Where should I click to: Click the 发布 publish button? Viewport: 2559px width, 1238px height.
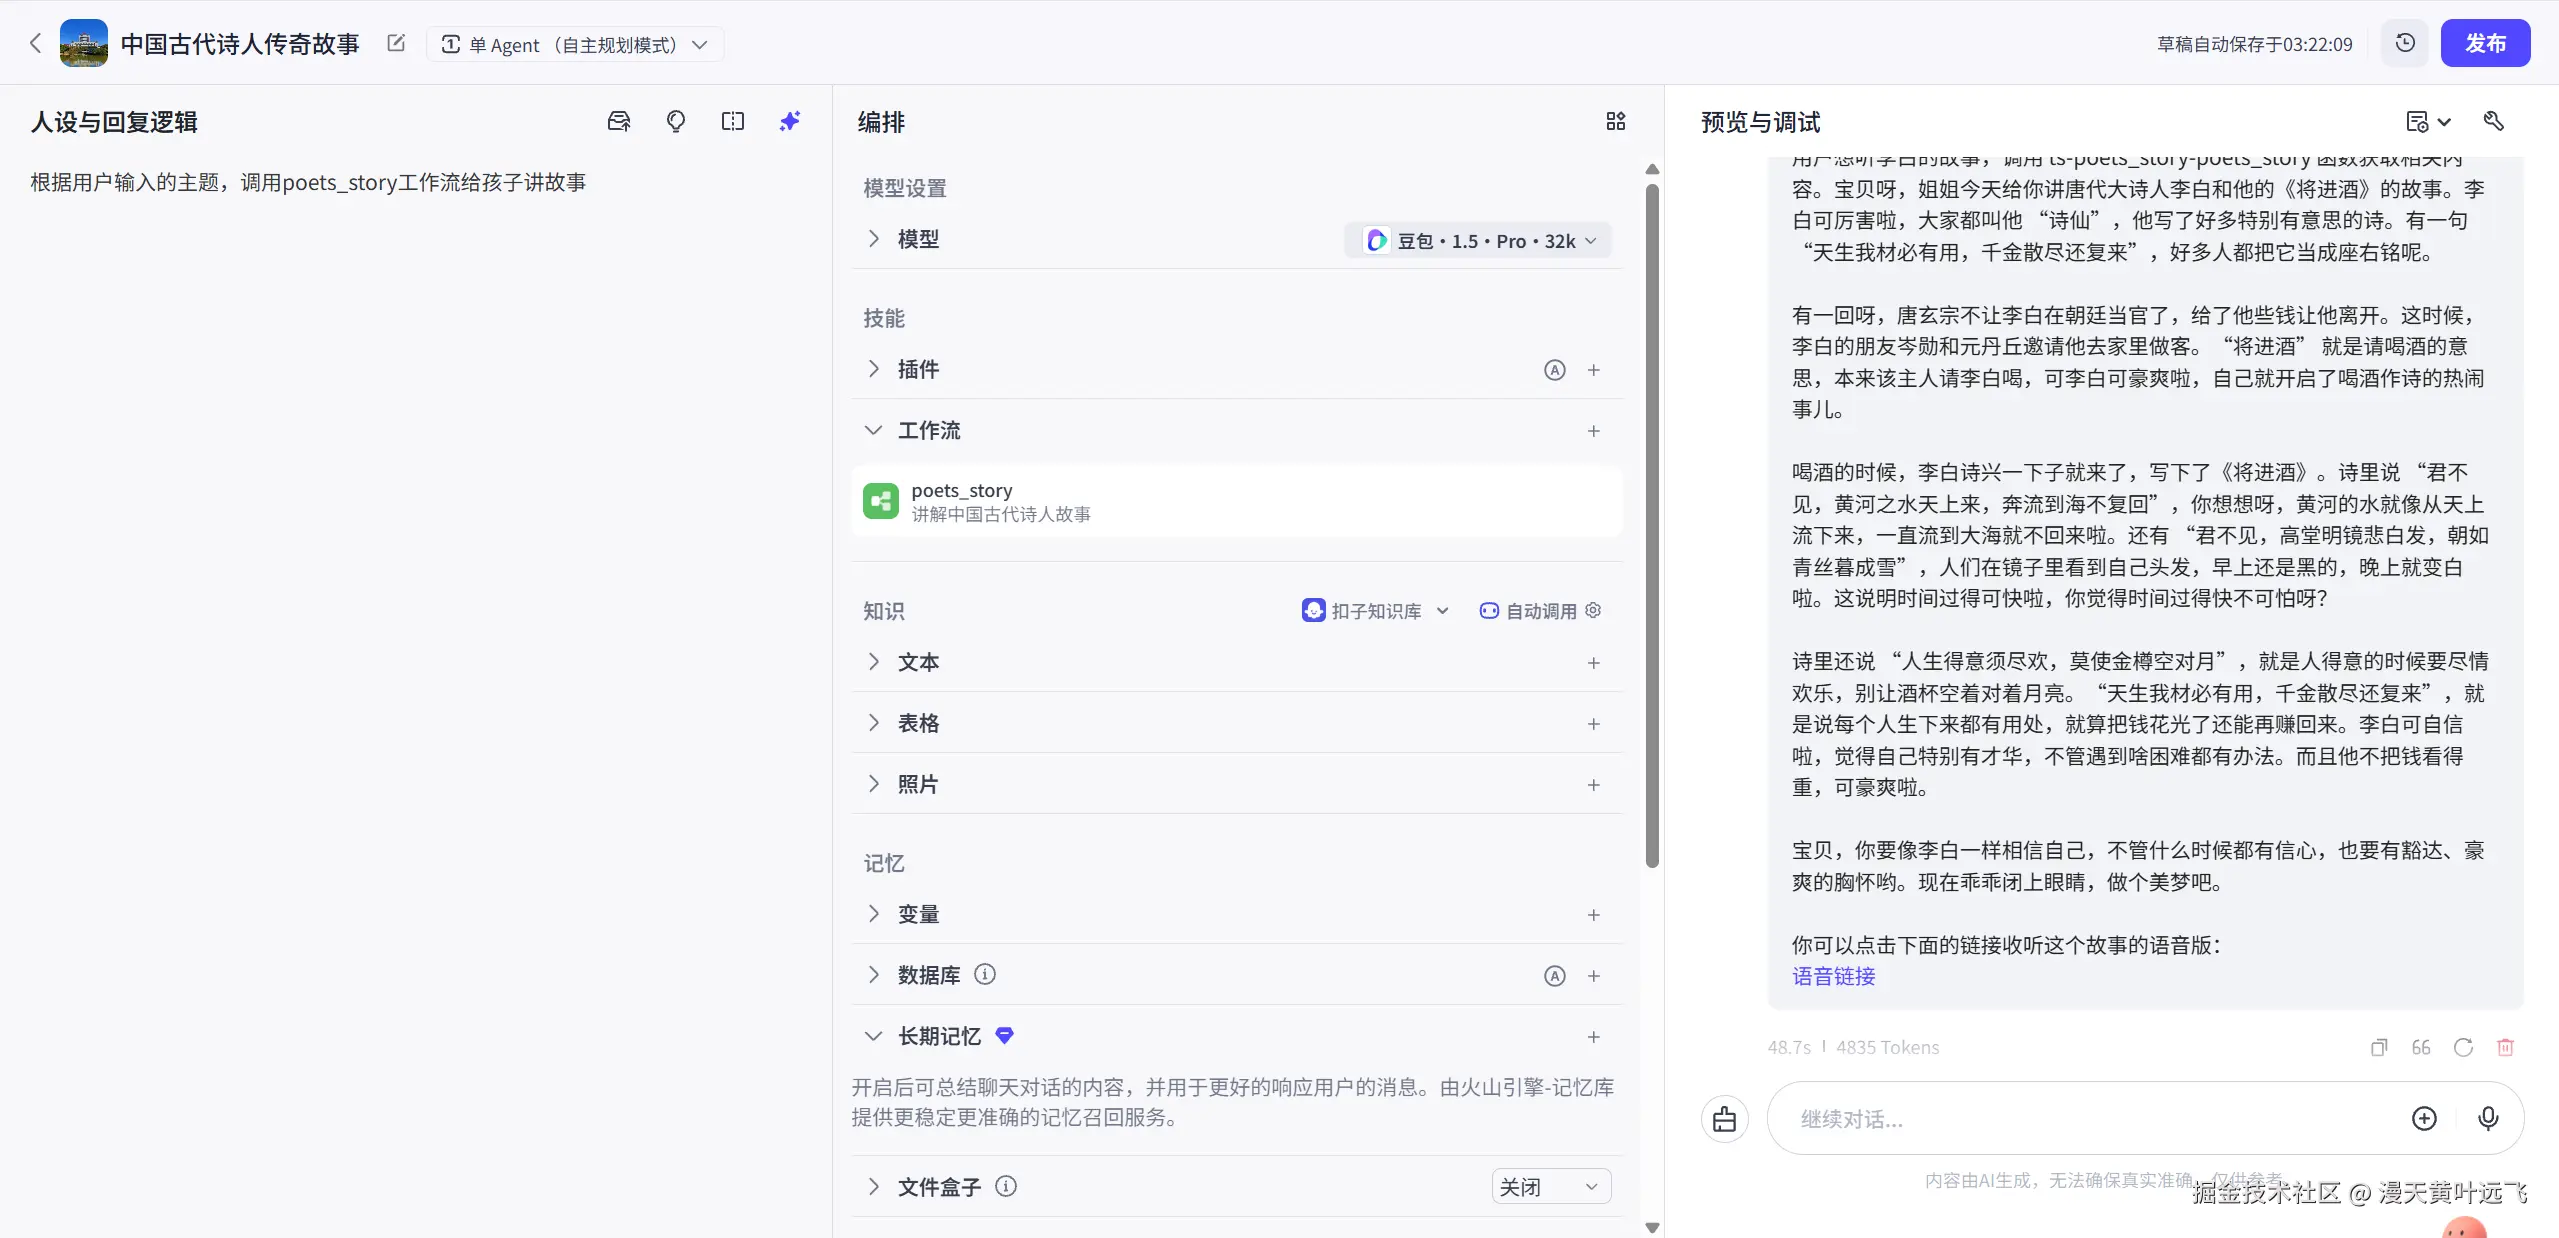(2486, 43)
